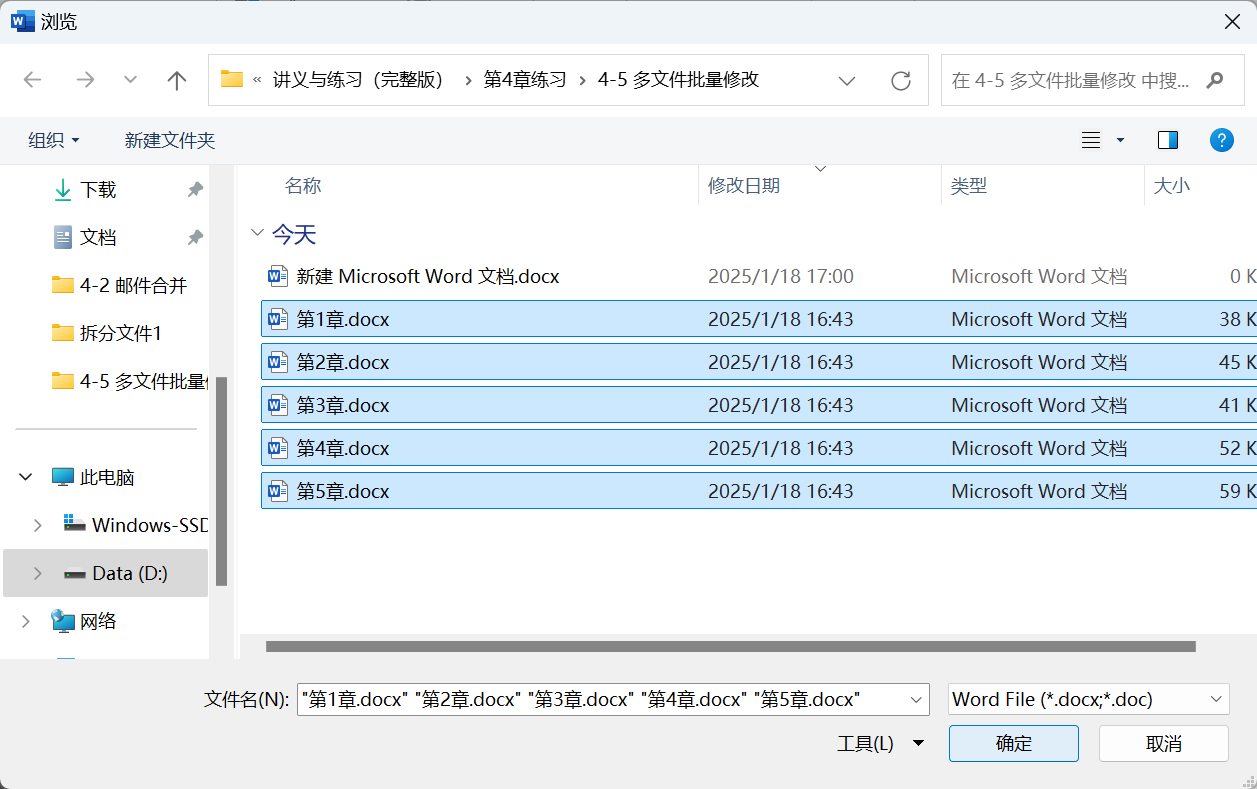
Task: Click the navigation pane vertical scrollbar
Action: pyautogui.click(x=221, y=481)
